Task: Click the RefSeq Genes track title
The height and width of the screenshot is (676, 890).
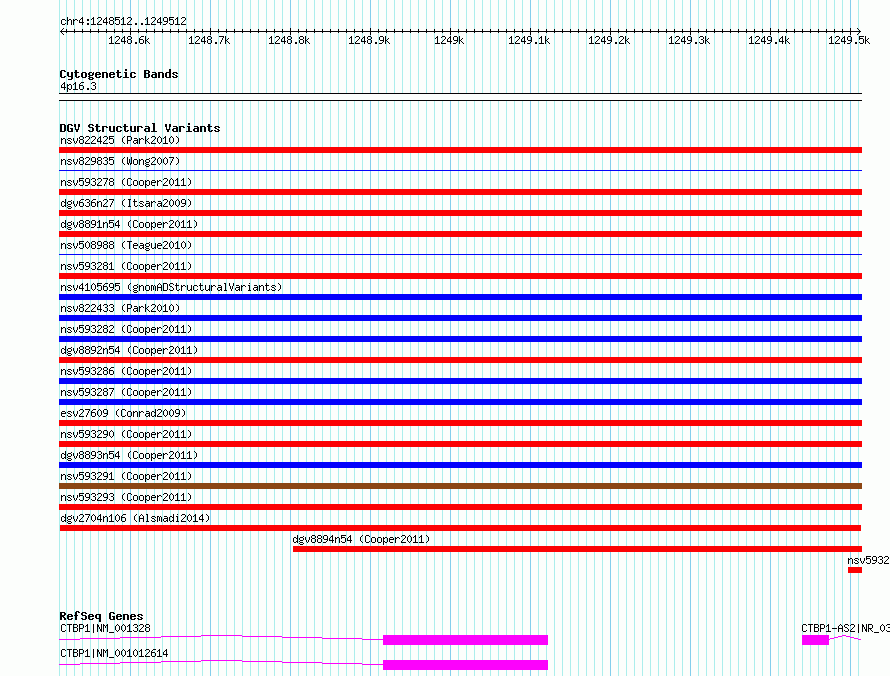Action: tap(101, 616)
